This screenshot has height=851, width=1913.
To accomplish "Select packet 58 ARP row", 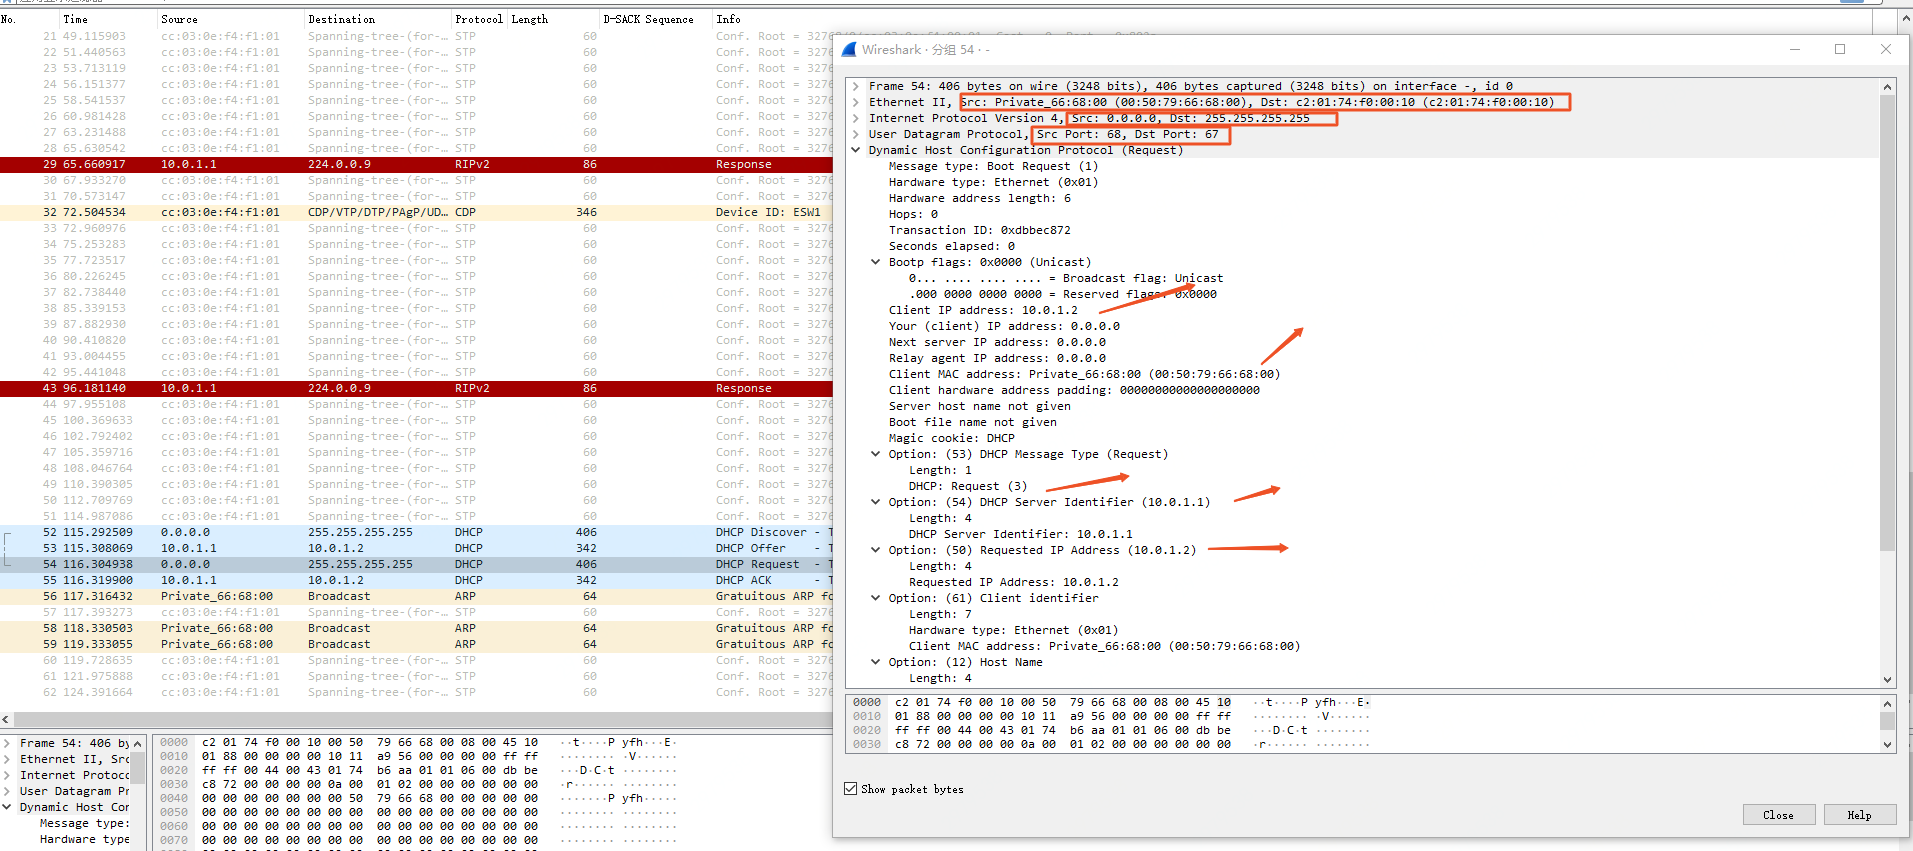I will pos(416,628).
